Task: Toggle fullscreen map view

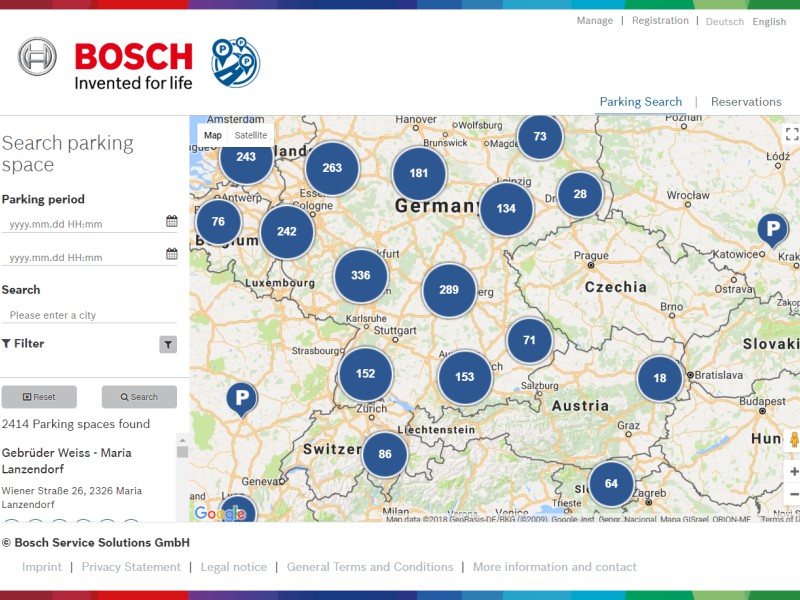Action: click(792, 134)
